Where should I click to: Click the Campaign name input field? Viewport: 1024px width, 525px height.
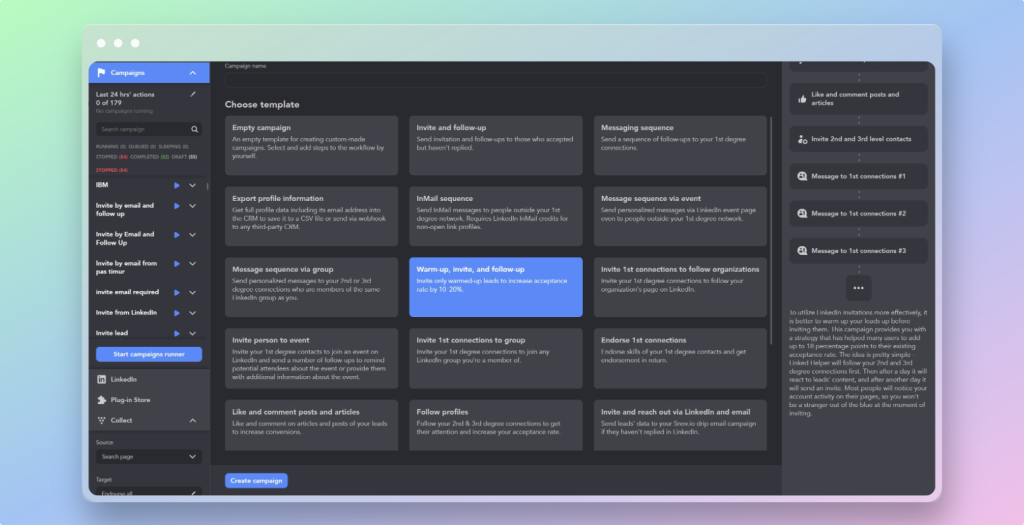pyautogui.click(x=496, y=80)
